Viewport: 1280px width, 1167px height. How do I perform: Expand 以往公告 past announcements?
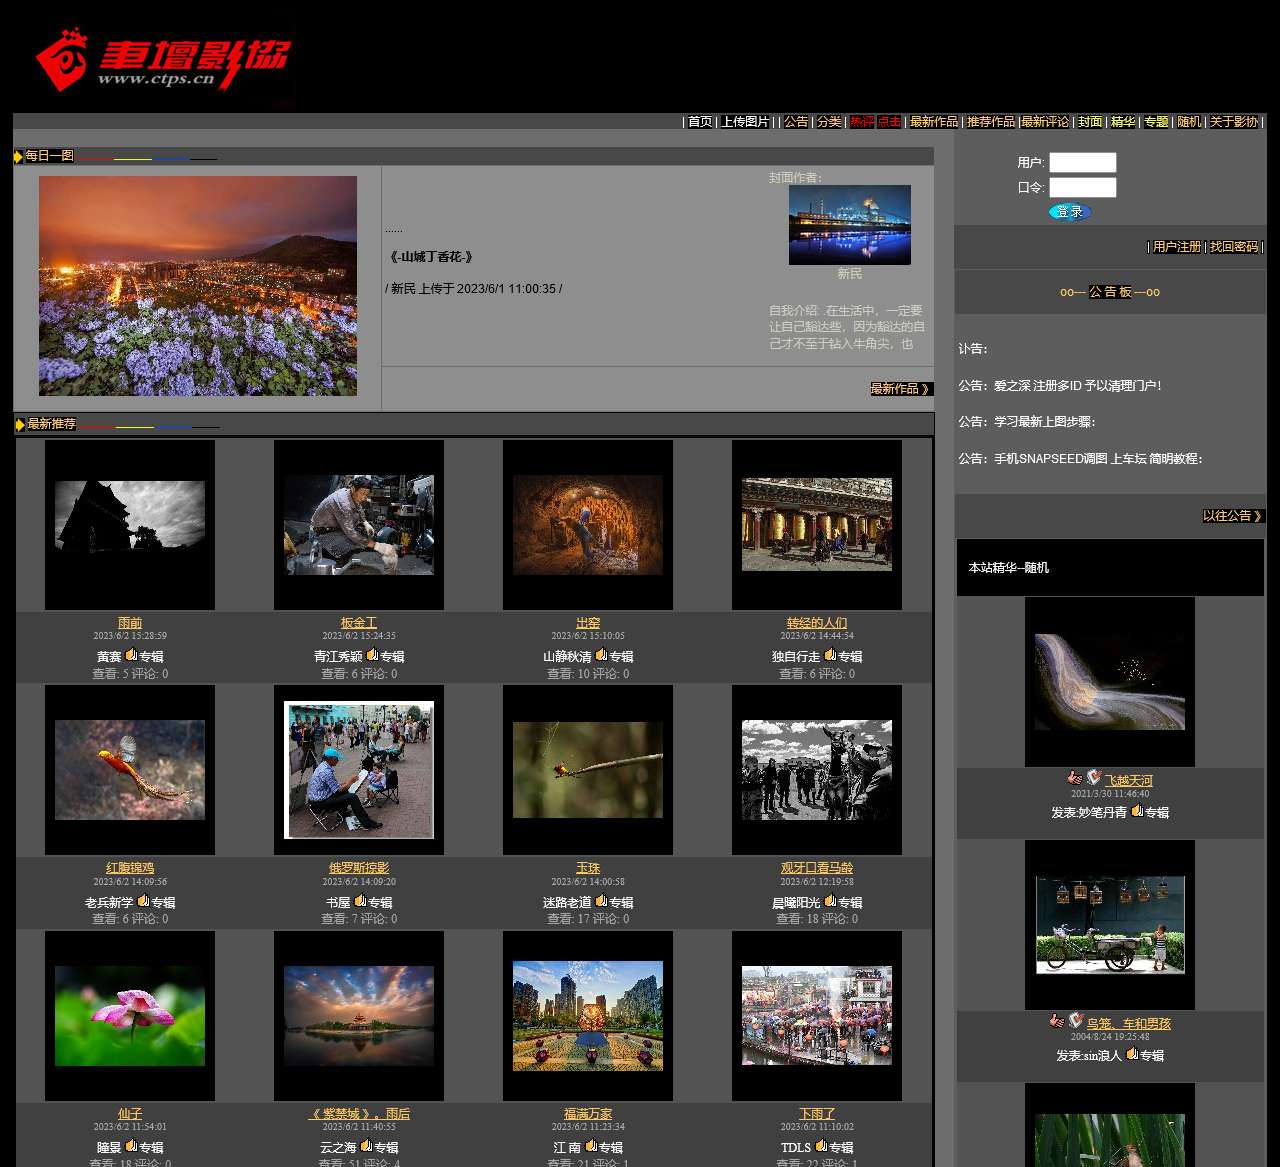(x=1232, y=516)
